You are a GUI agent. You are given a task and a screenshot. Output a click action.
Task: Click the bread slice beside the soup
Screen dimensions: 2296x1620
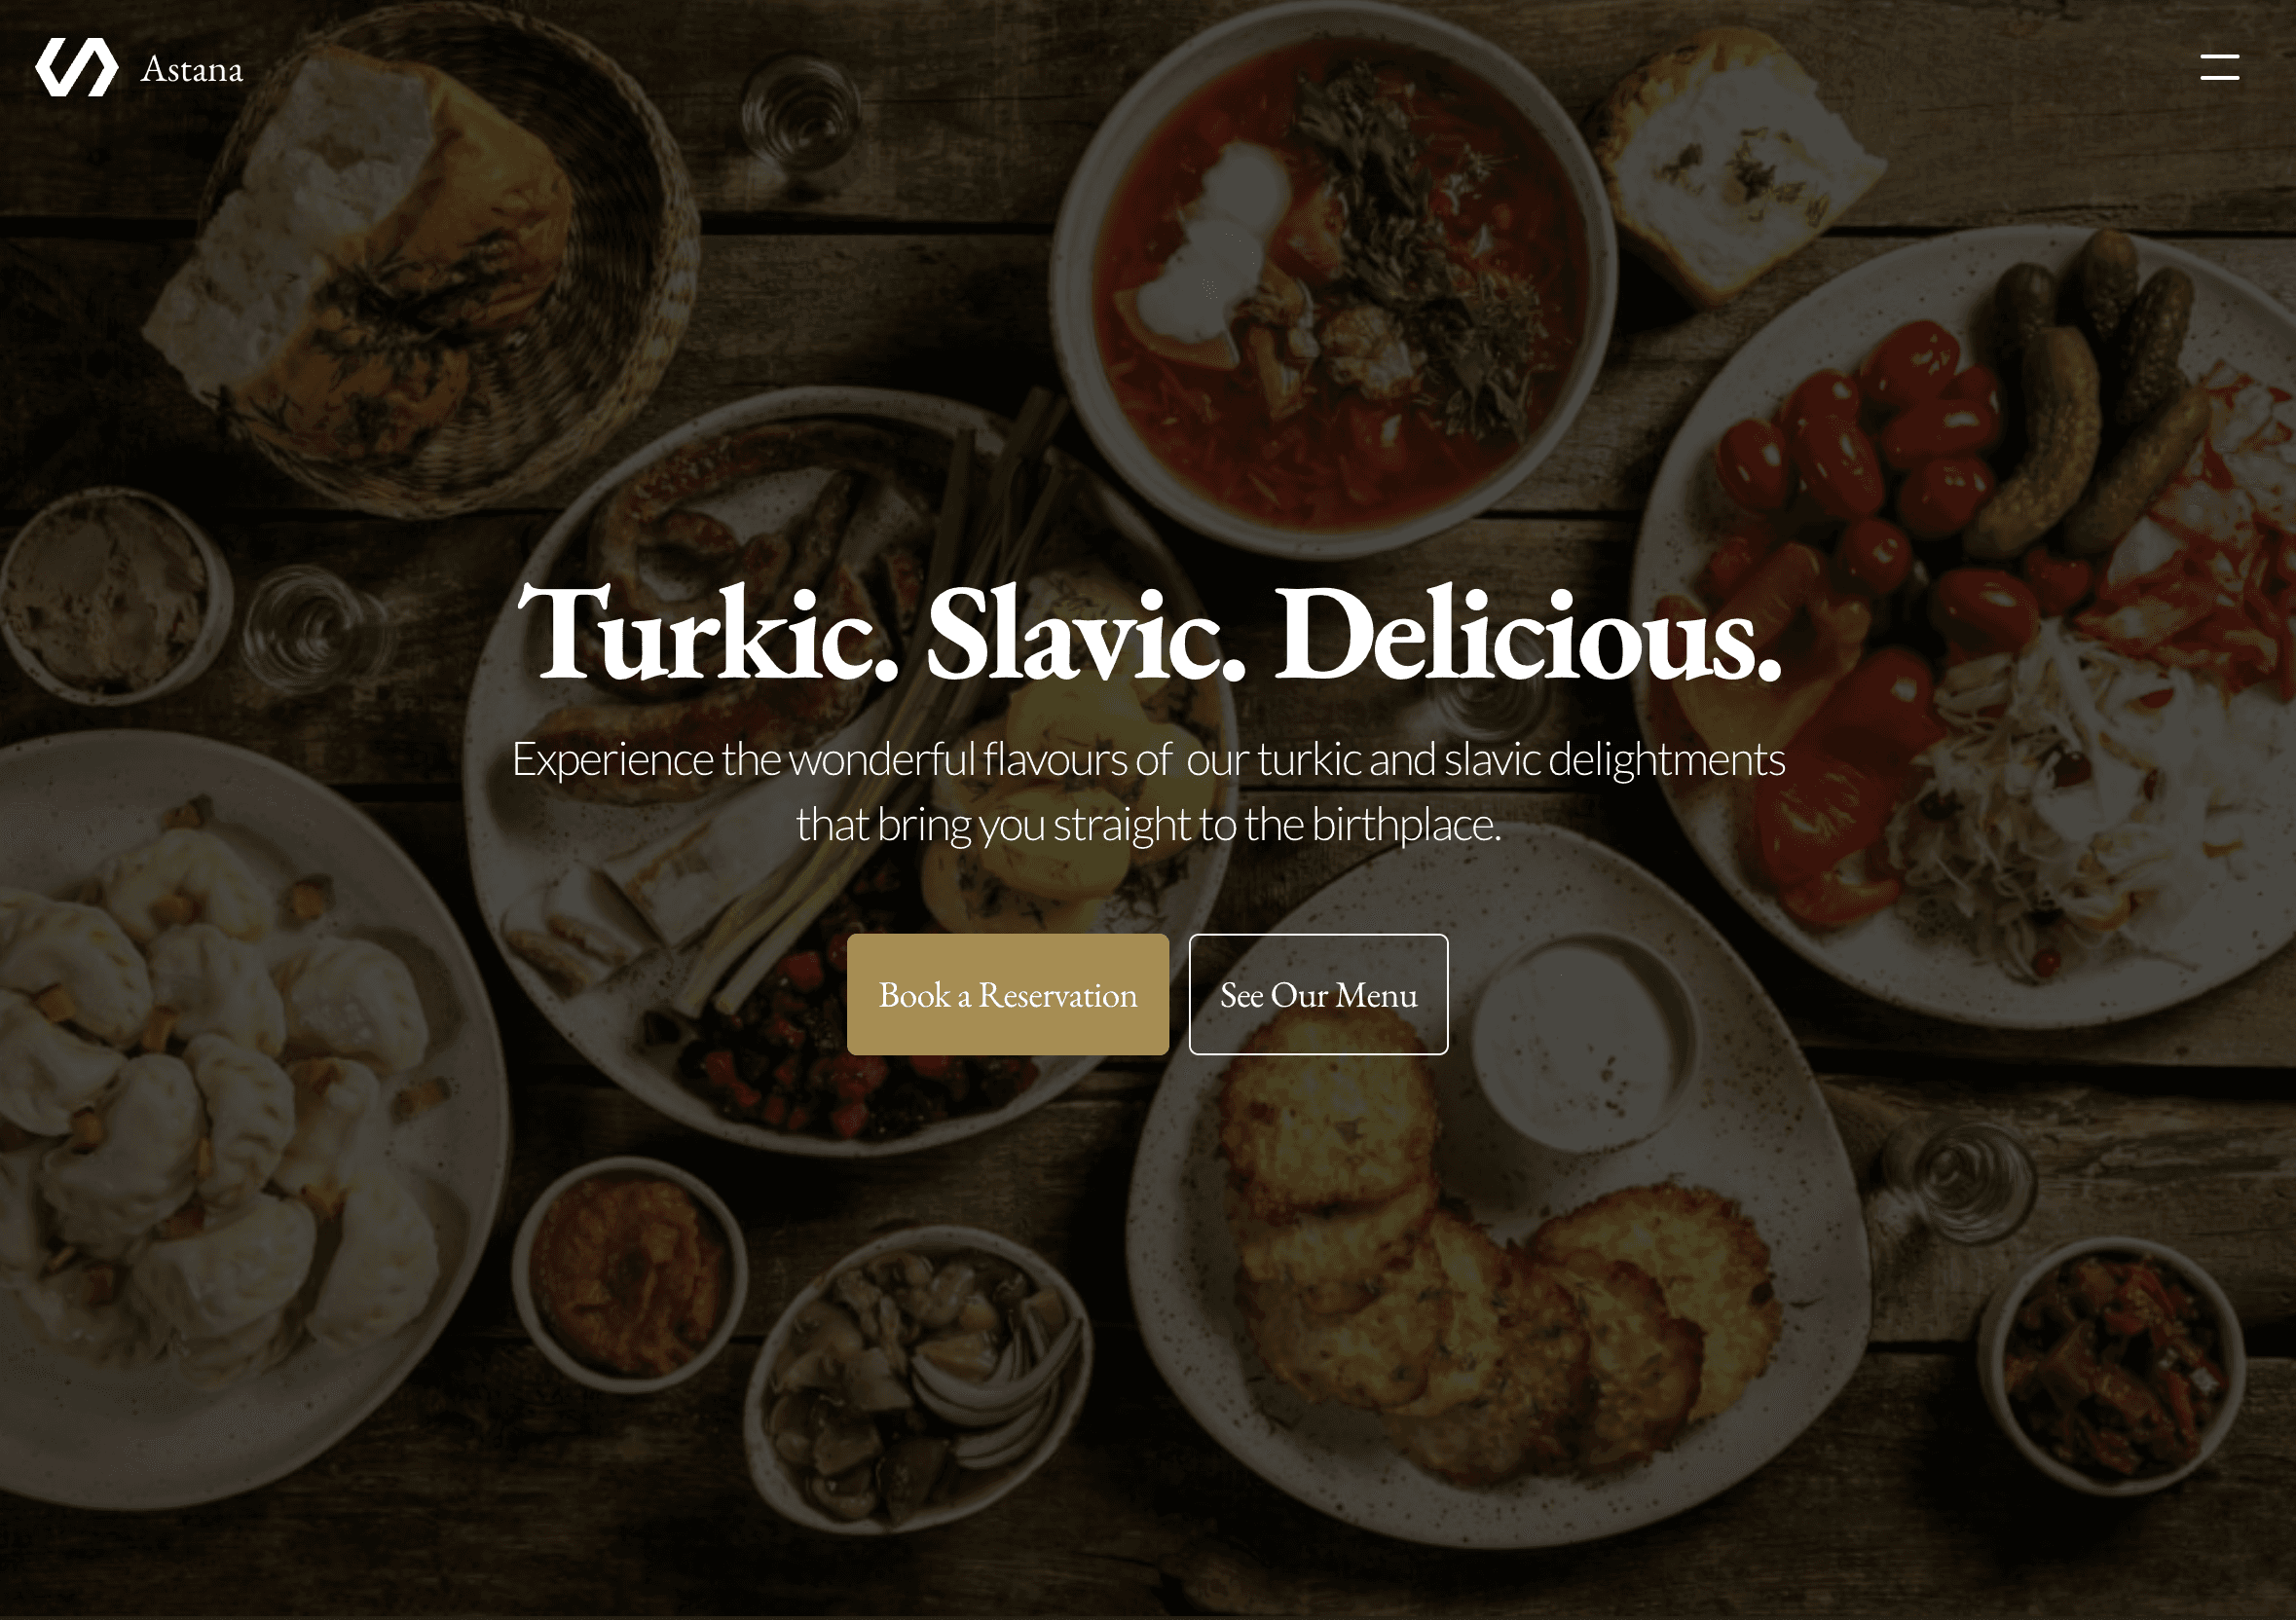click(x=1740, y=160)
